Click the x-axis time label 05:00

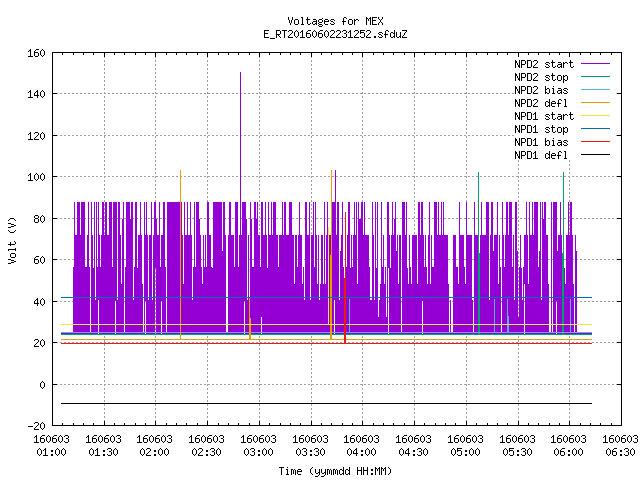tap(465, 452)
